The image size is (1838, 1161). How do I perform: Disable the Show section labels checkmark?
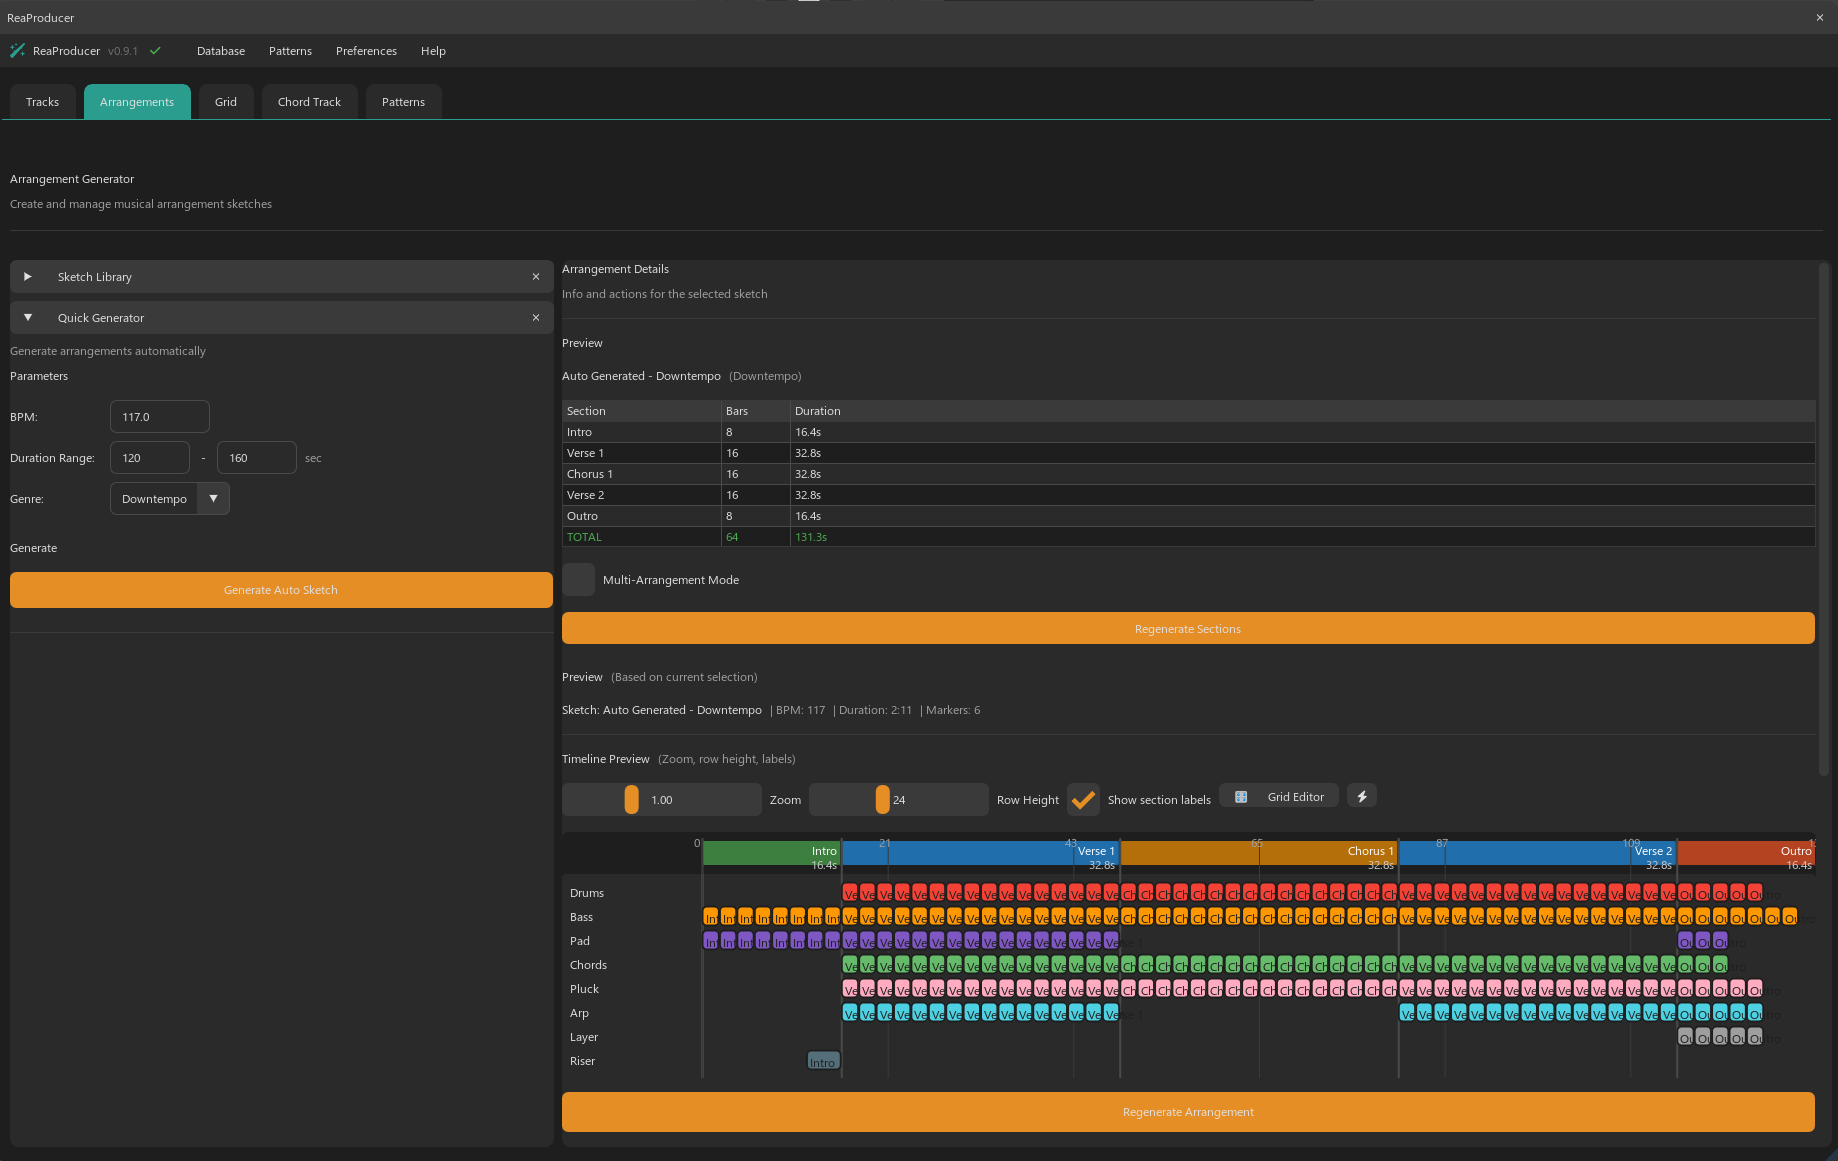pyautogui.click(x=1083, y=799)
